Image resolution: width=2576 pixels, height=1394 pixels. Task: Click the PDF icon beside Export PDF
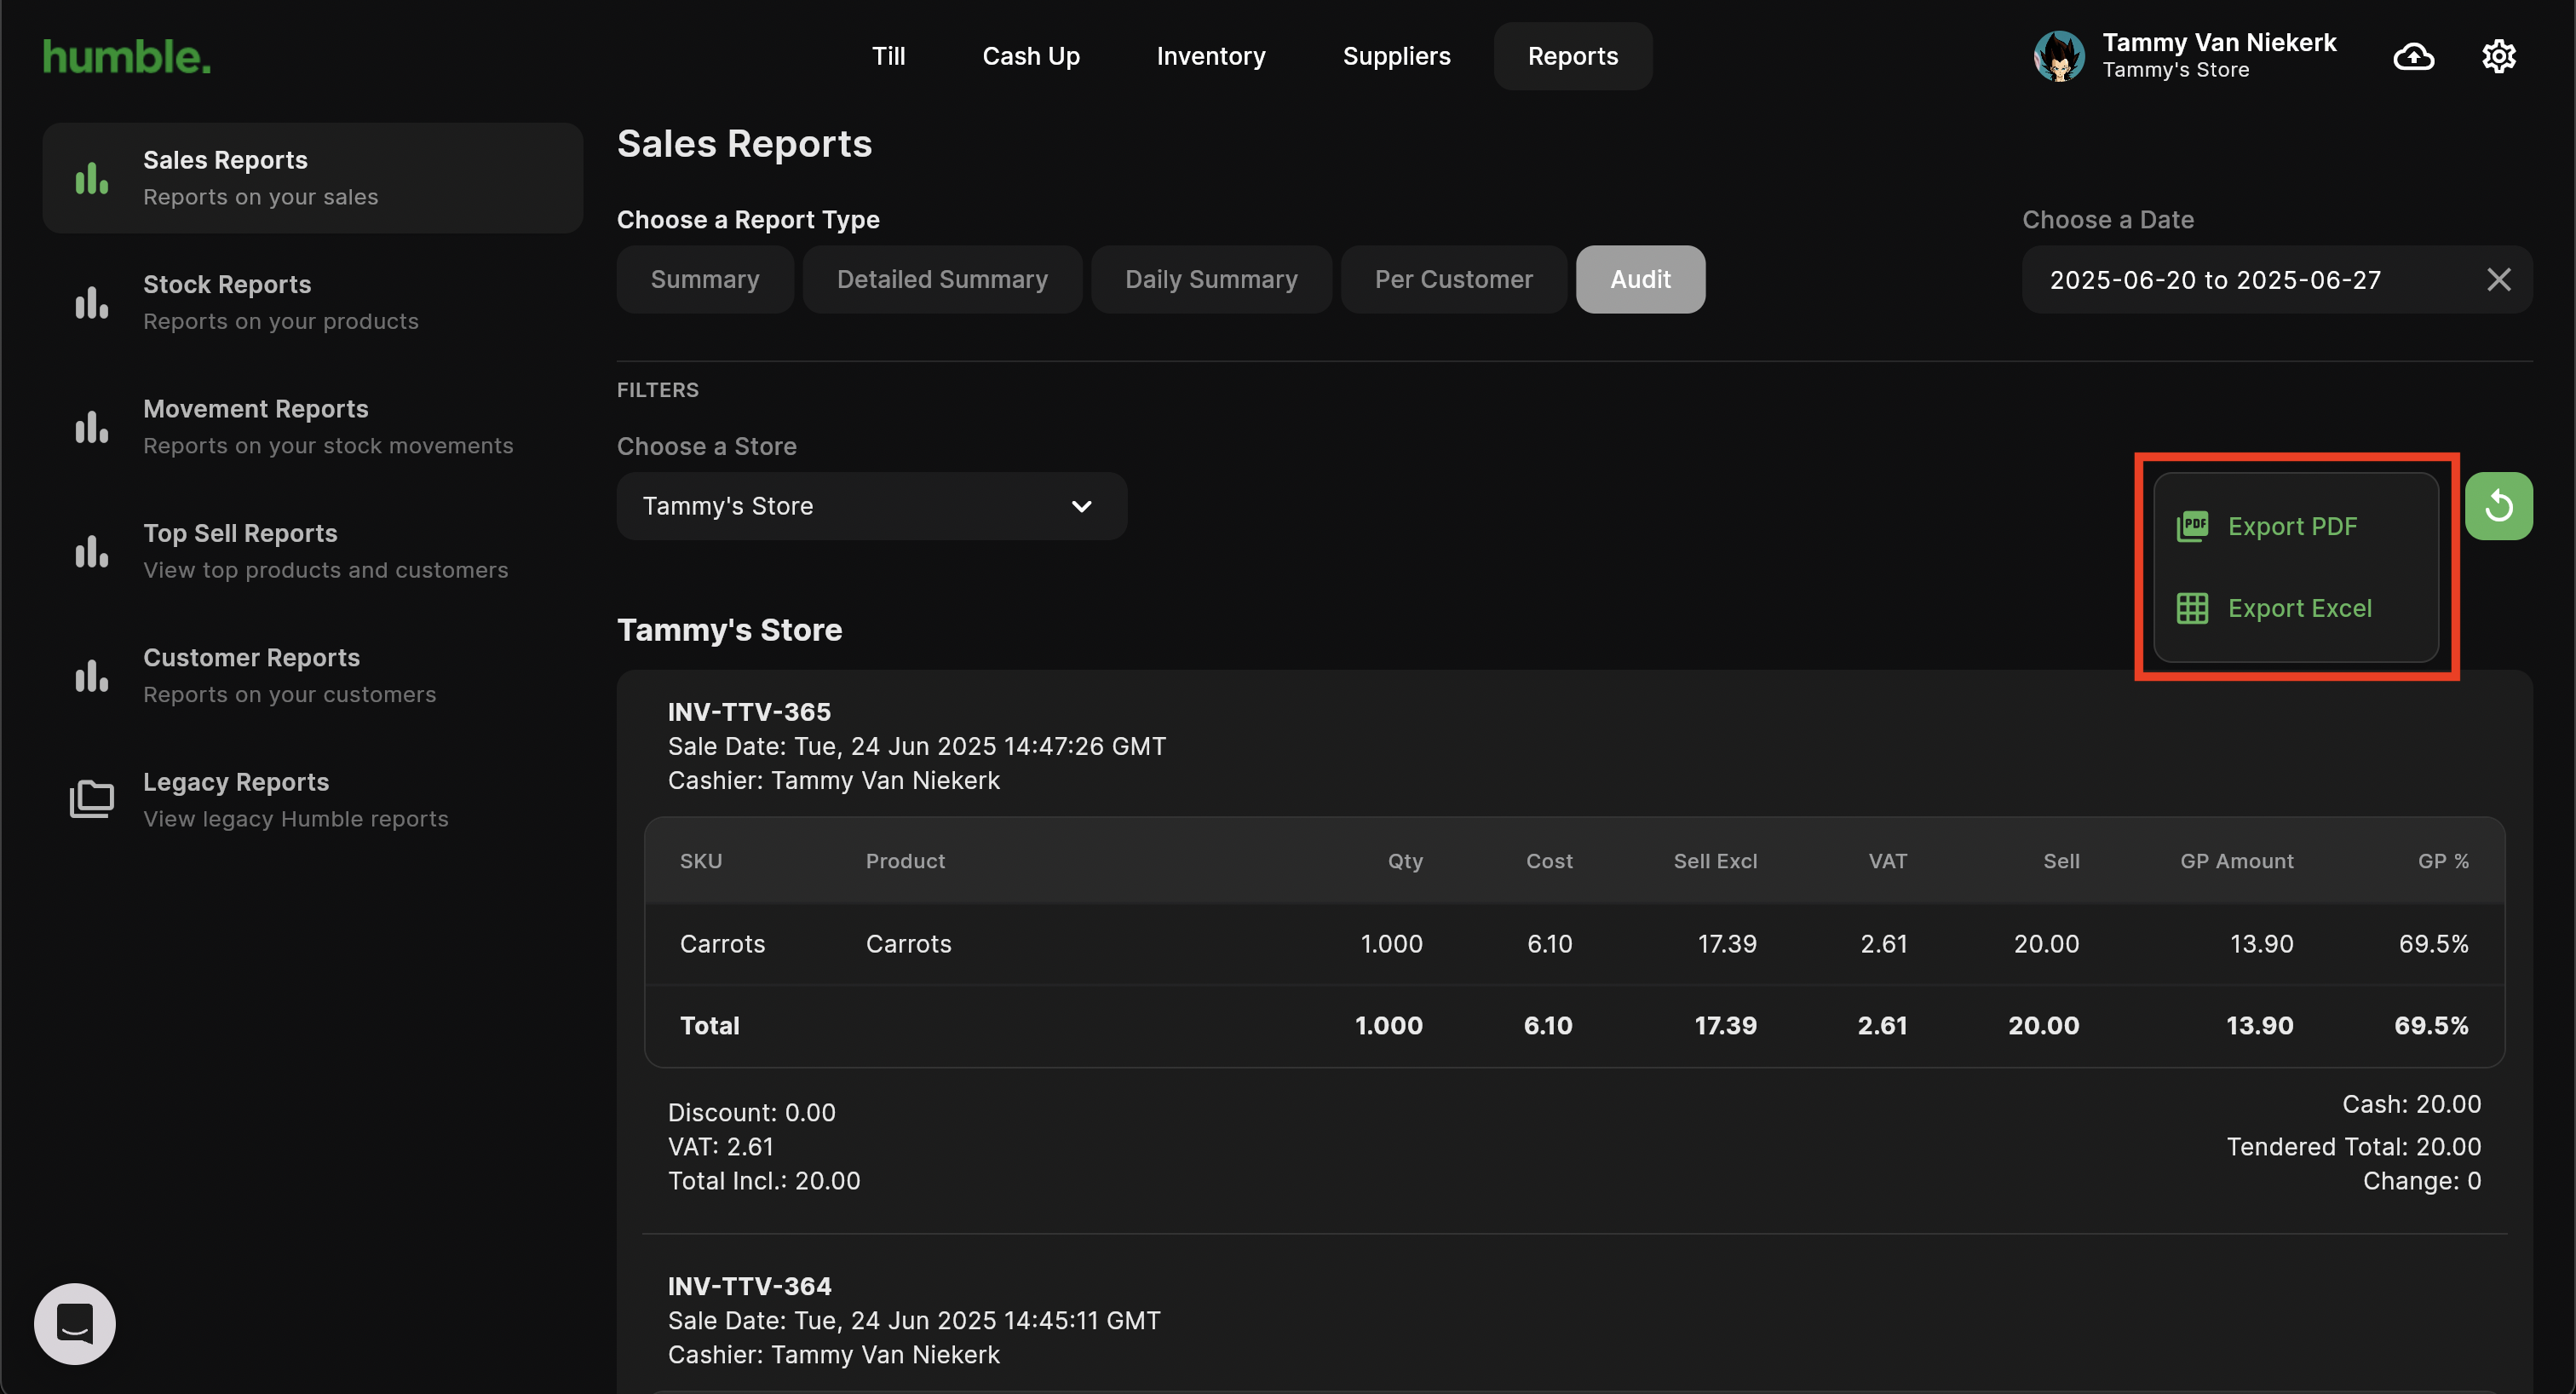coord(2192,526)
